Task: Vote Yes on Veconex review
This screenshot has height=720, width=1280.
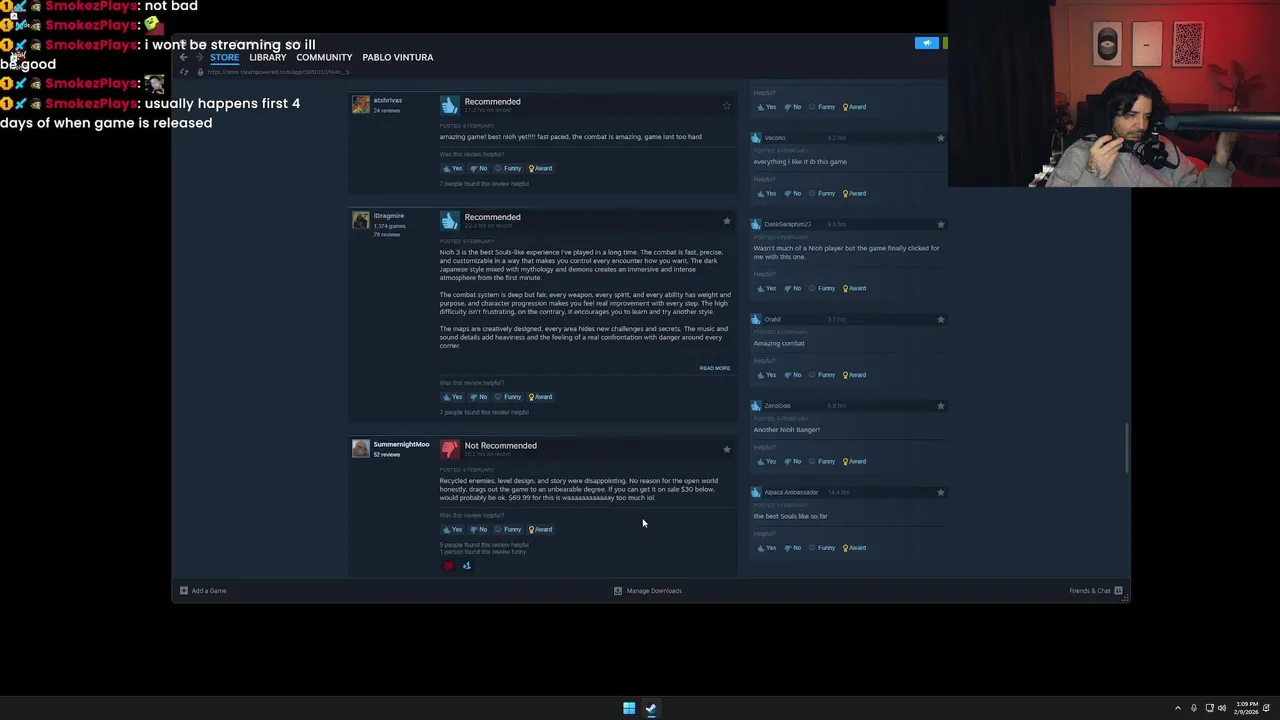Action: (x=766, y=193)
